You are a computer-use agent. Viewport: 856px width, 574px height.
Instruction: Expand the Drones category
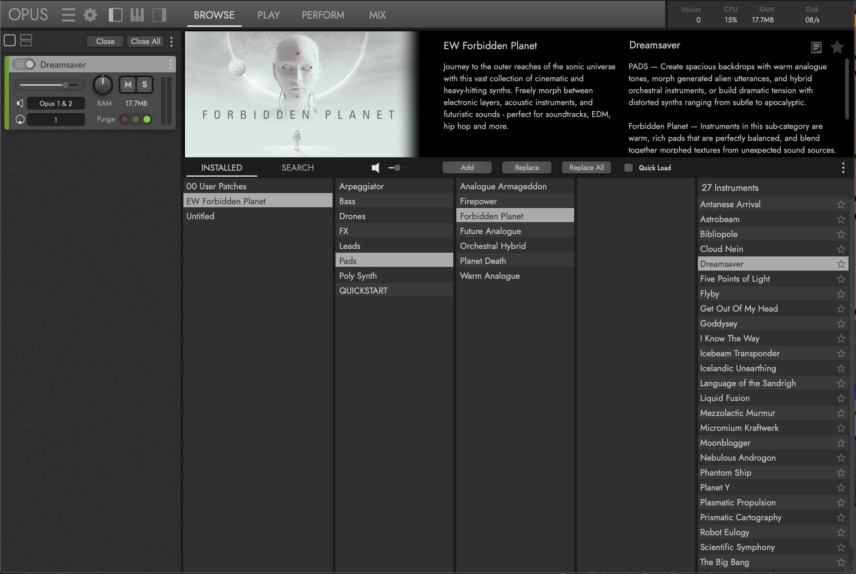394,216
